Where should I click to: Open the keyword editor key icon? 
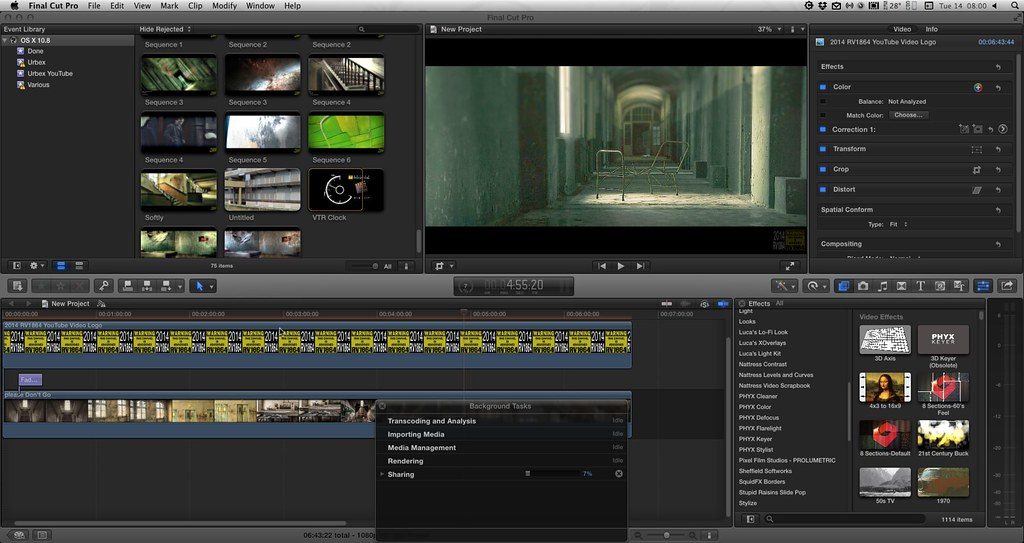103,286
